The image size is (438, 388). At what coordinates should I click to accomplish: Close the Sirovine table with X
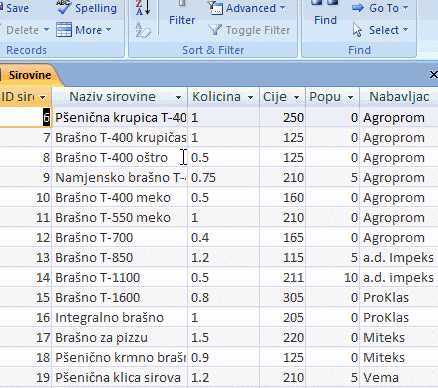[x=433, y=75]
